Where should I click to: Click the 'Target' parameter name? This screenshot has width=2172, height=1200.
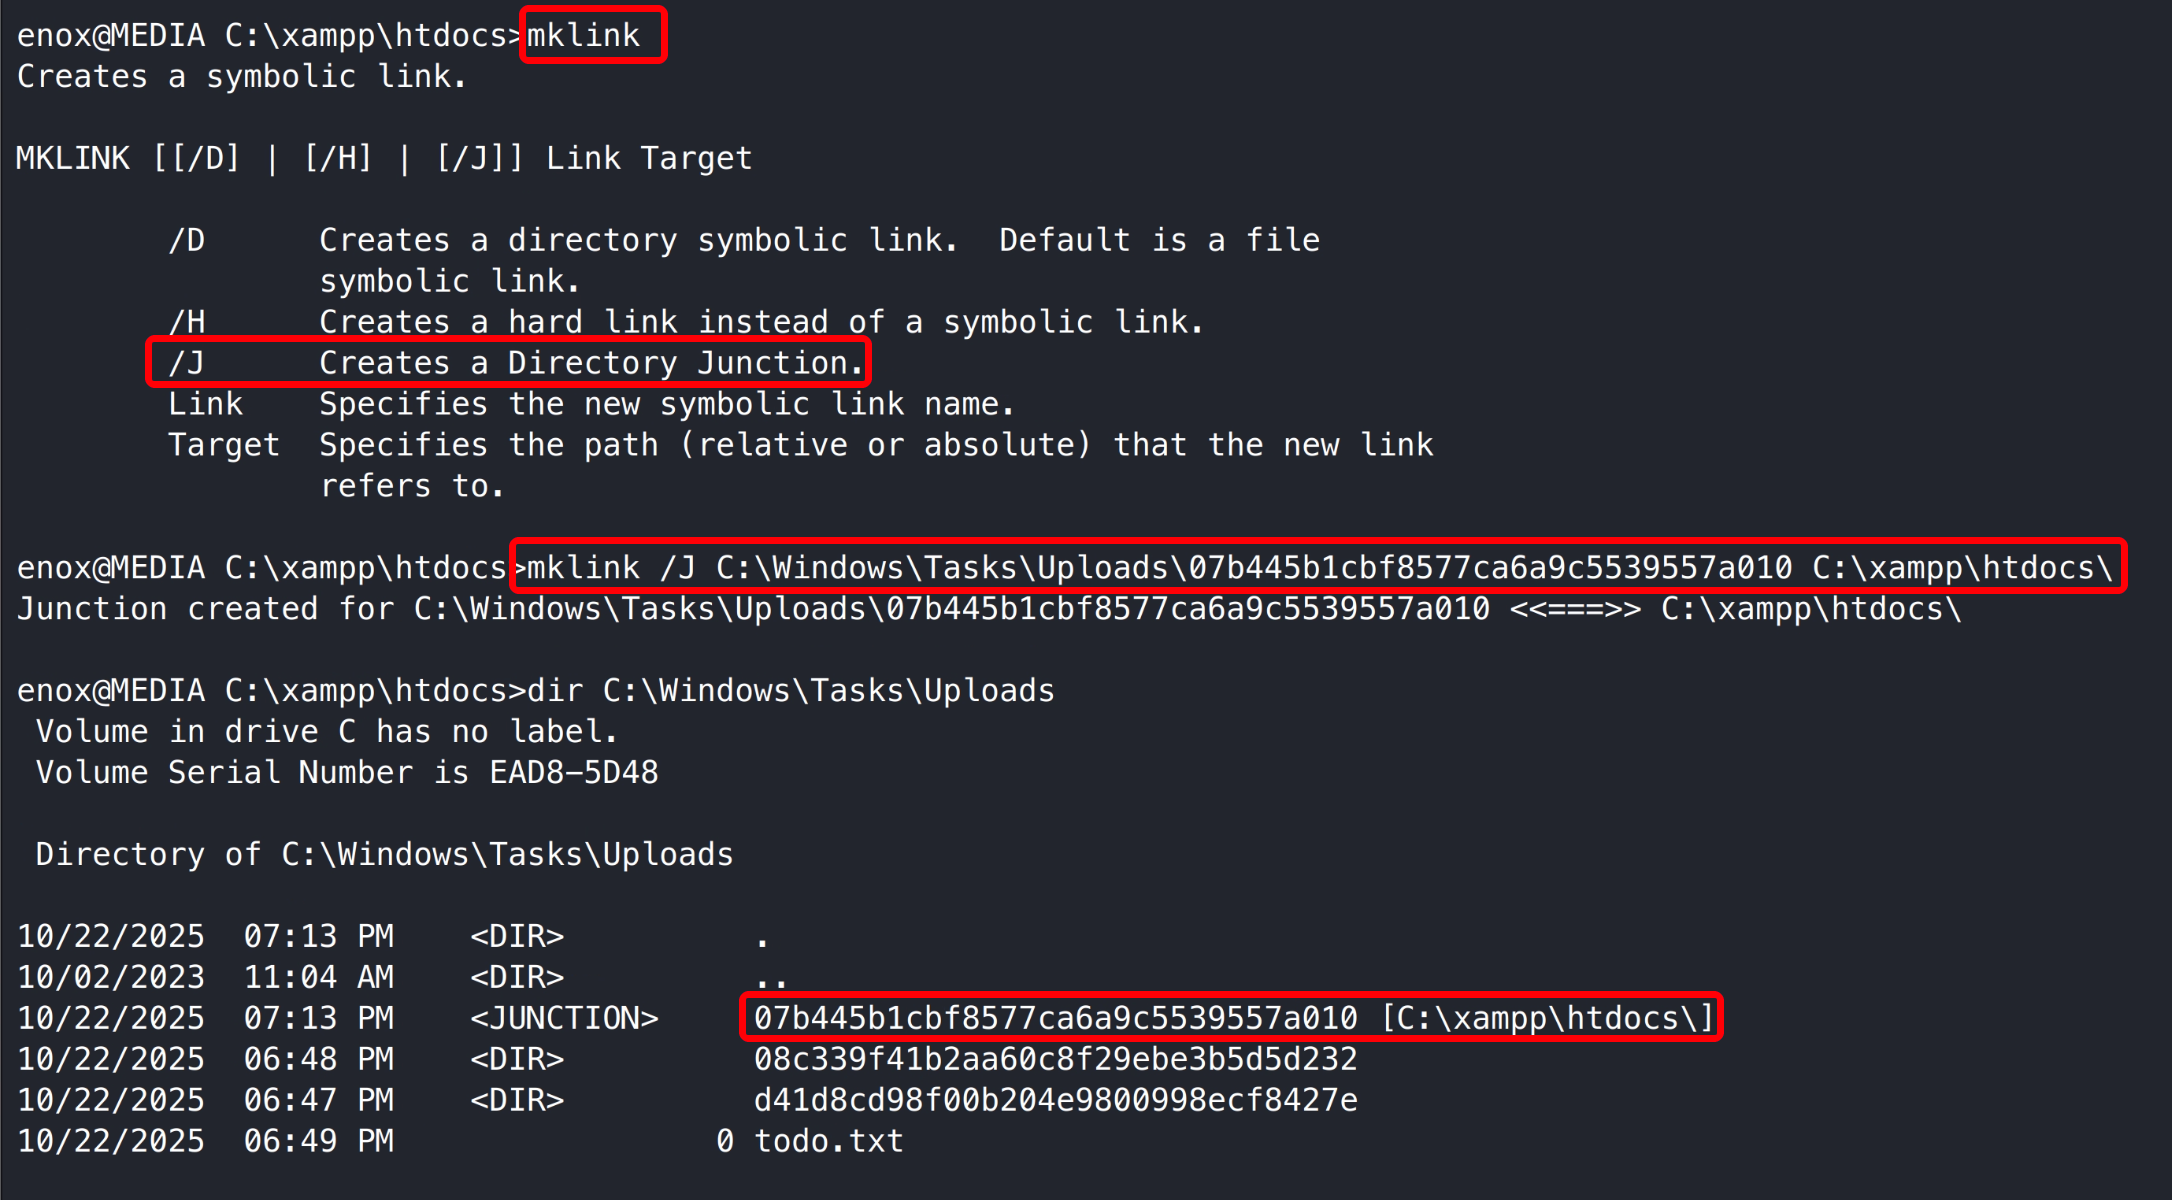[224, 445]
